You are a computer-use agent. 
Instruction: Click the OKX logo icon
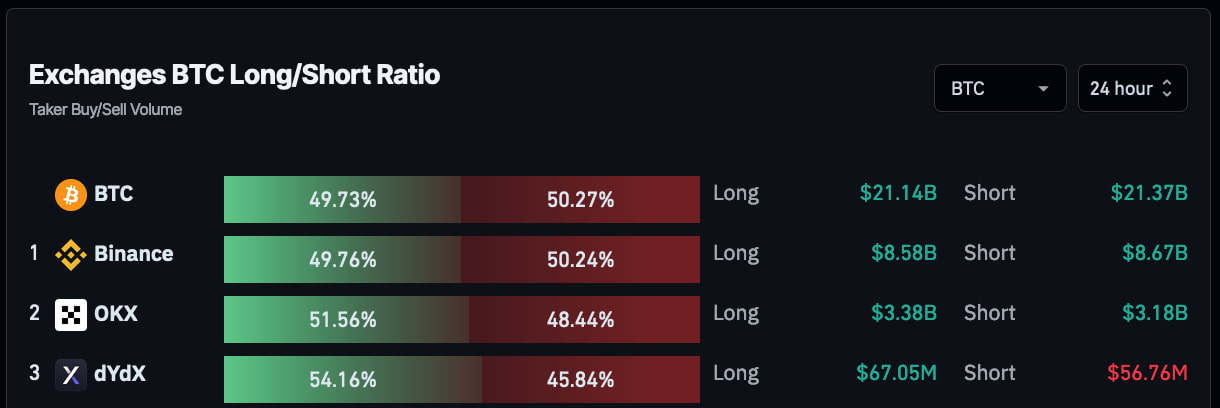pyautogui.click(x=71, y=314)
